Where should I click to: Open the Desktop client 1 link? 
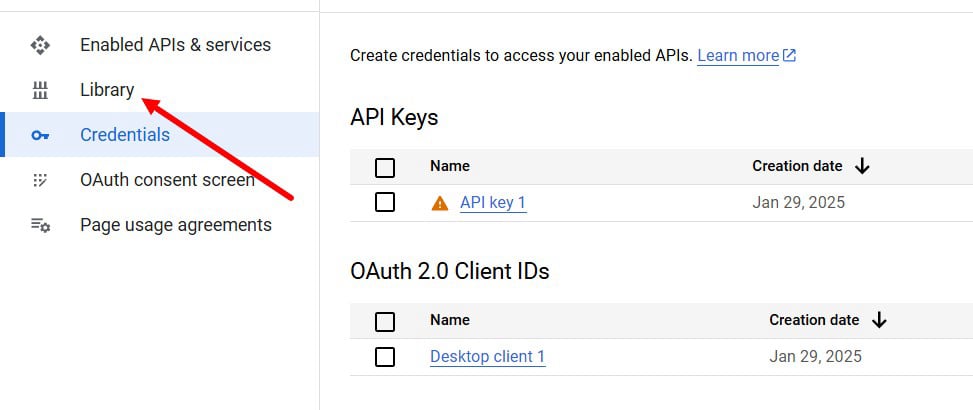[487, 357]
